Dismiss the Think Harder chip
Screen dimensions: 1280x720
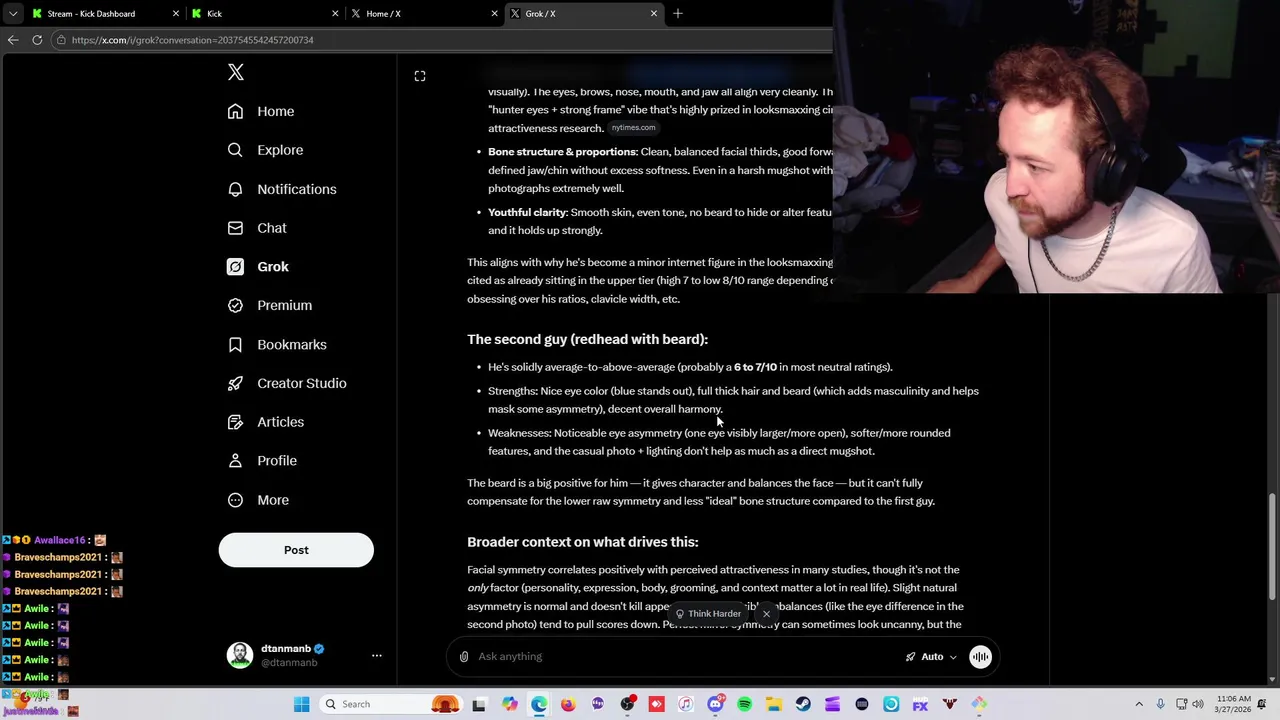click(766, 614)
